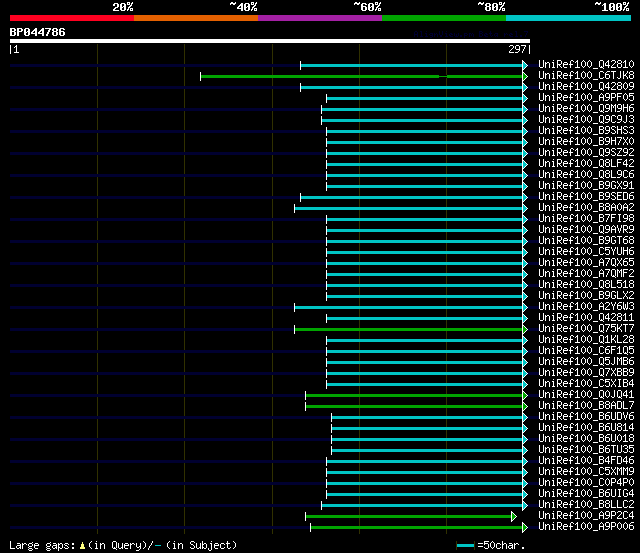The image size is (640, 553).
Task: Click the UniRef100_B4FD46 label
Action: (x=586, y=461)
